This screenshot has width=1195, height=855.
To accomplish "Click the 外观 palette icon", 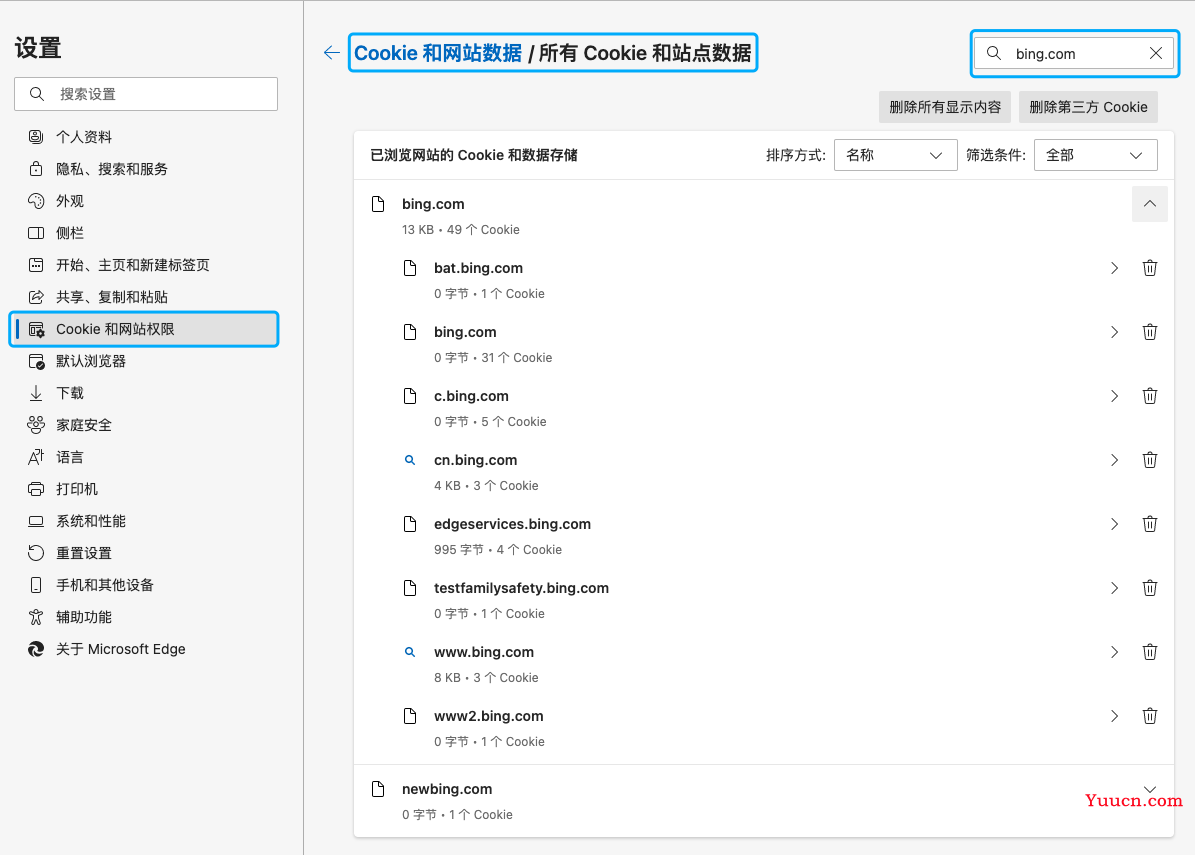I will (x=36, y=200).
